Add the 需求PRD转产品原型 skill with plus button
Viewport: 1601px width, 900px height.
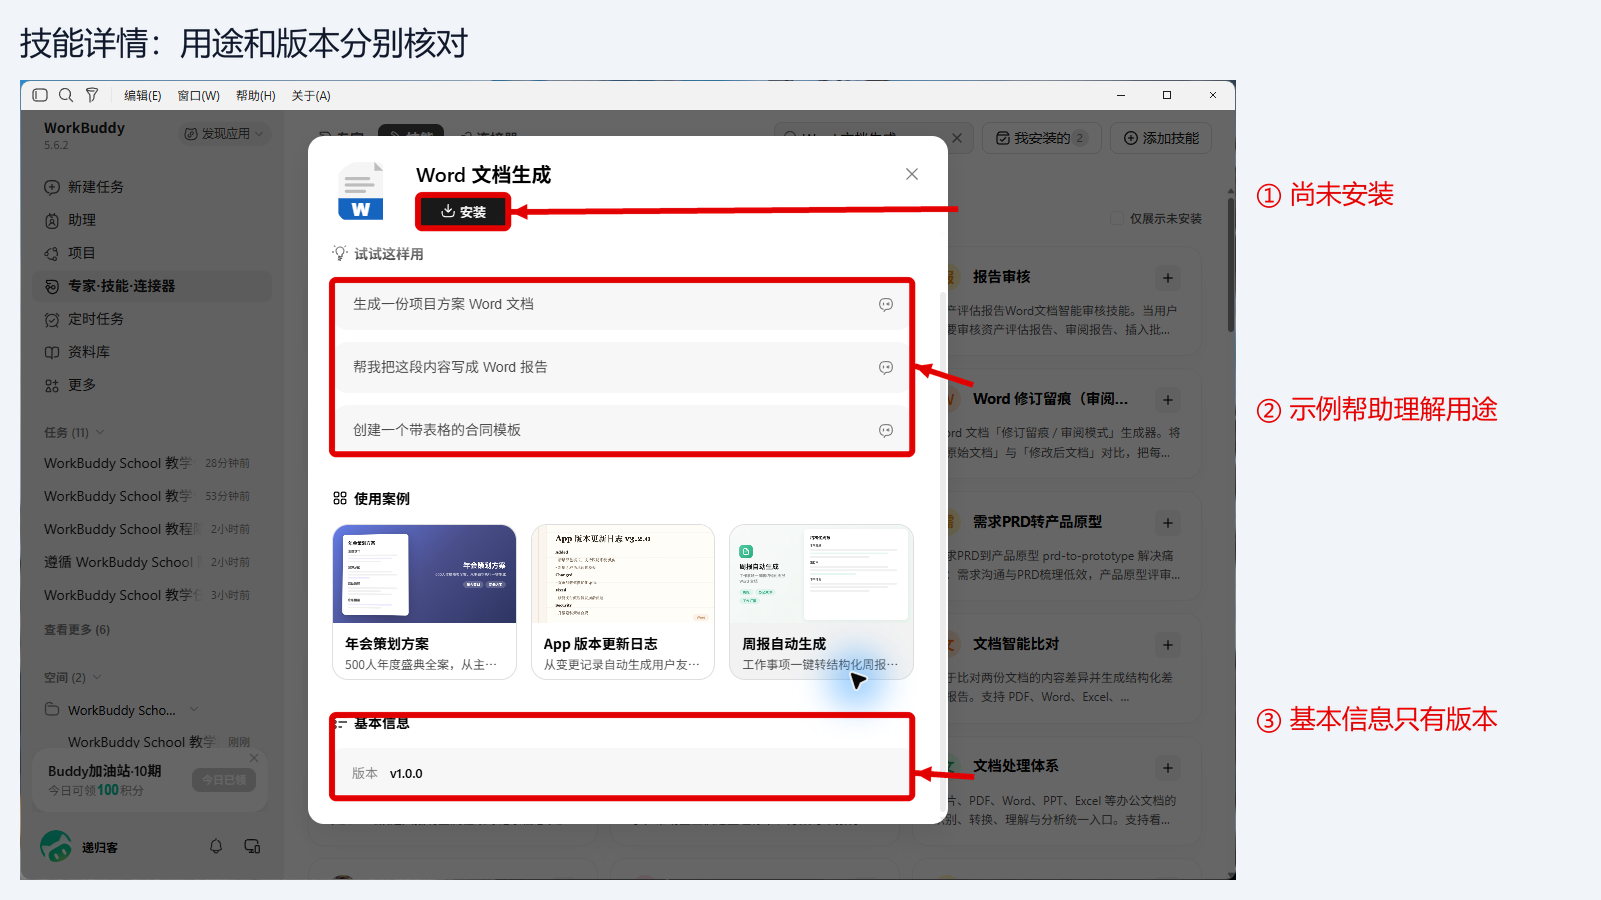(x=1168, y=523)
